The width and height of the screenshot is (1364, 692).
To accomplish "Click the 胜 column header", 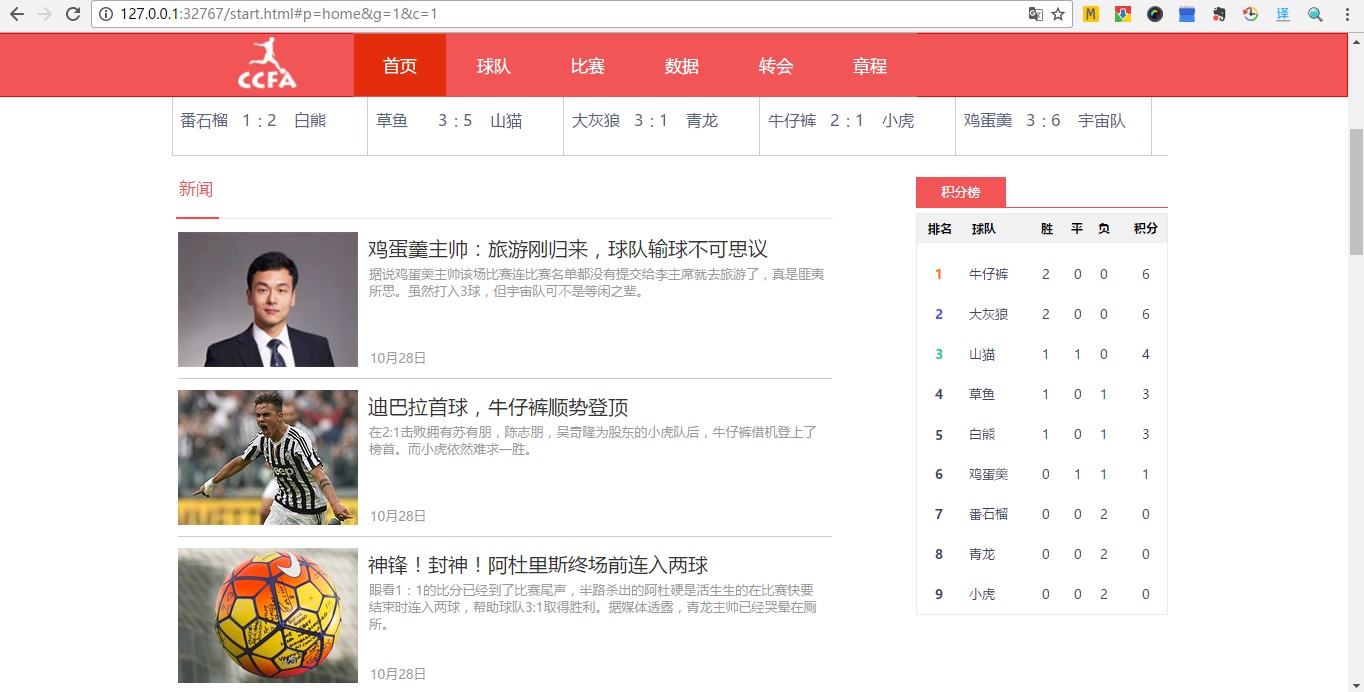I will [x=1047, y=229].
